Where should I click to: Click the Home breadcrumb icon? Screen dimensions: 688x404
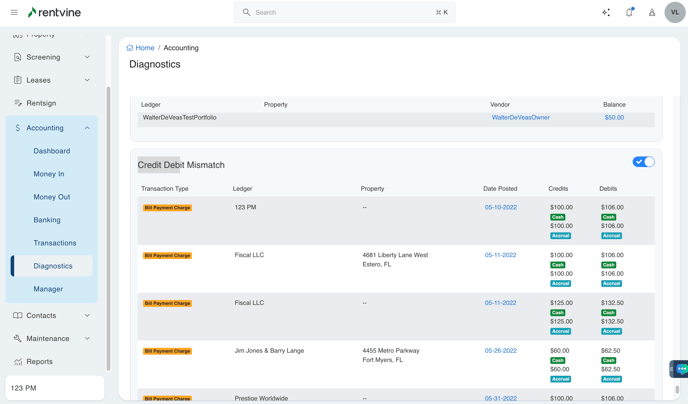pyautogui.click(x=130, y=48)
